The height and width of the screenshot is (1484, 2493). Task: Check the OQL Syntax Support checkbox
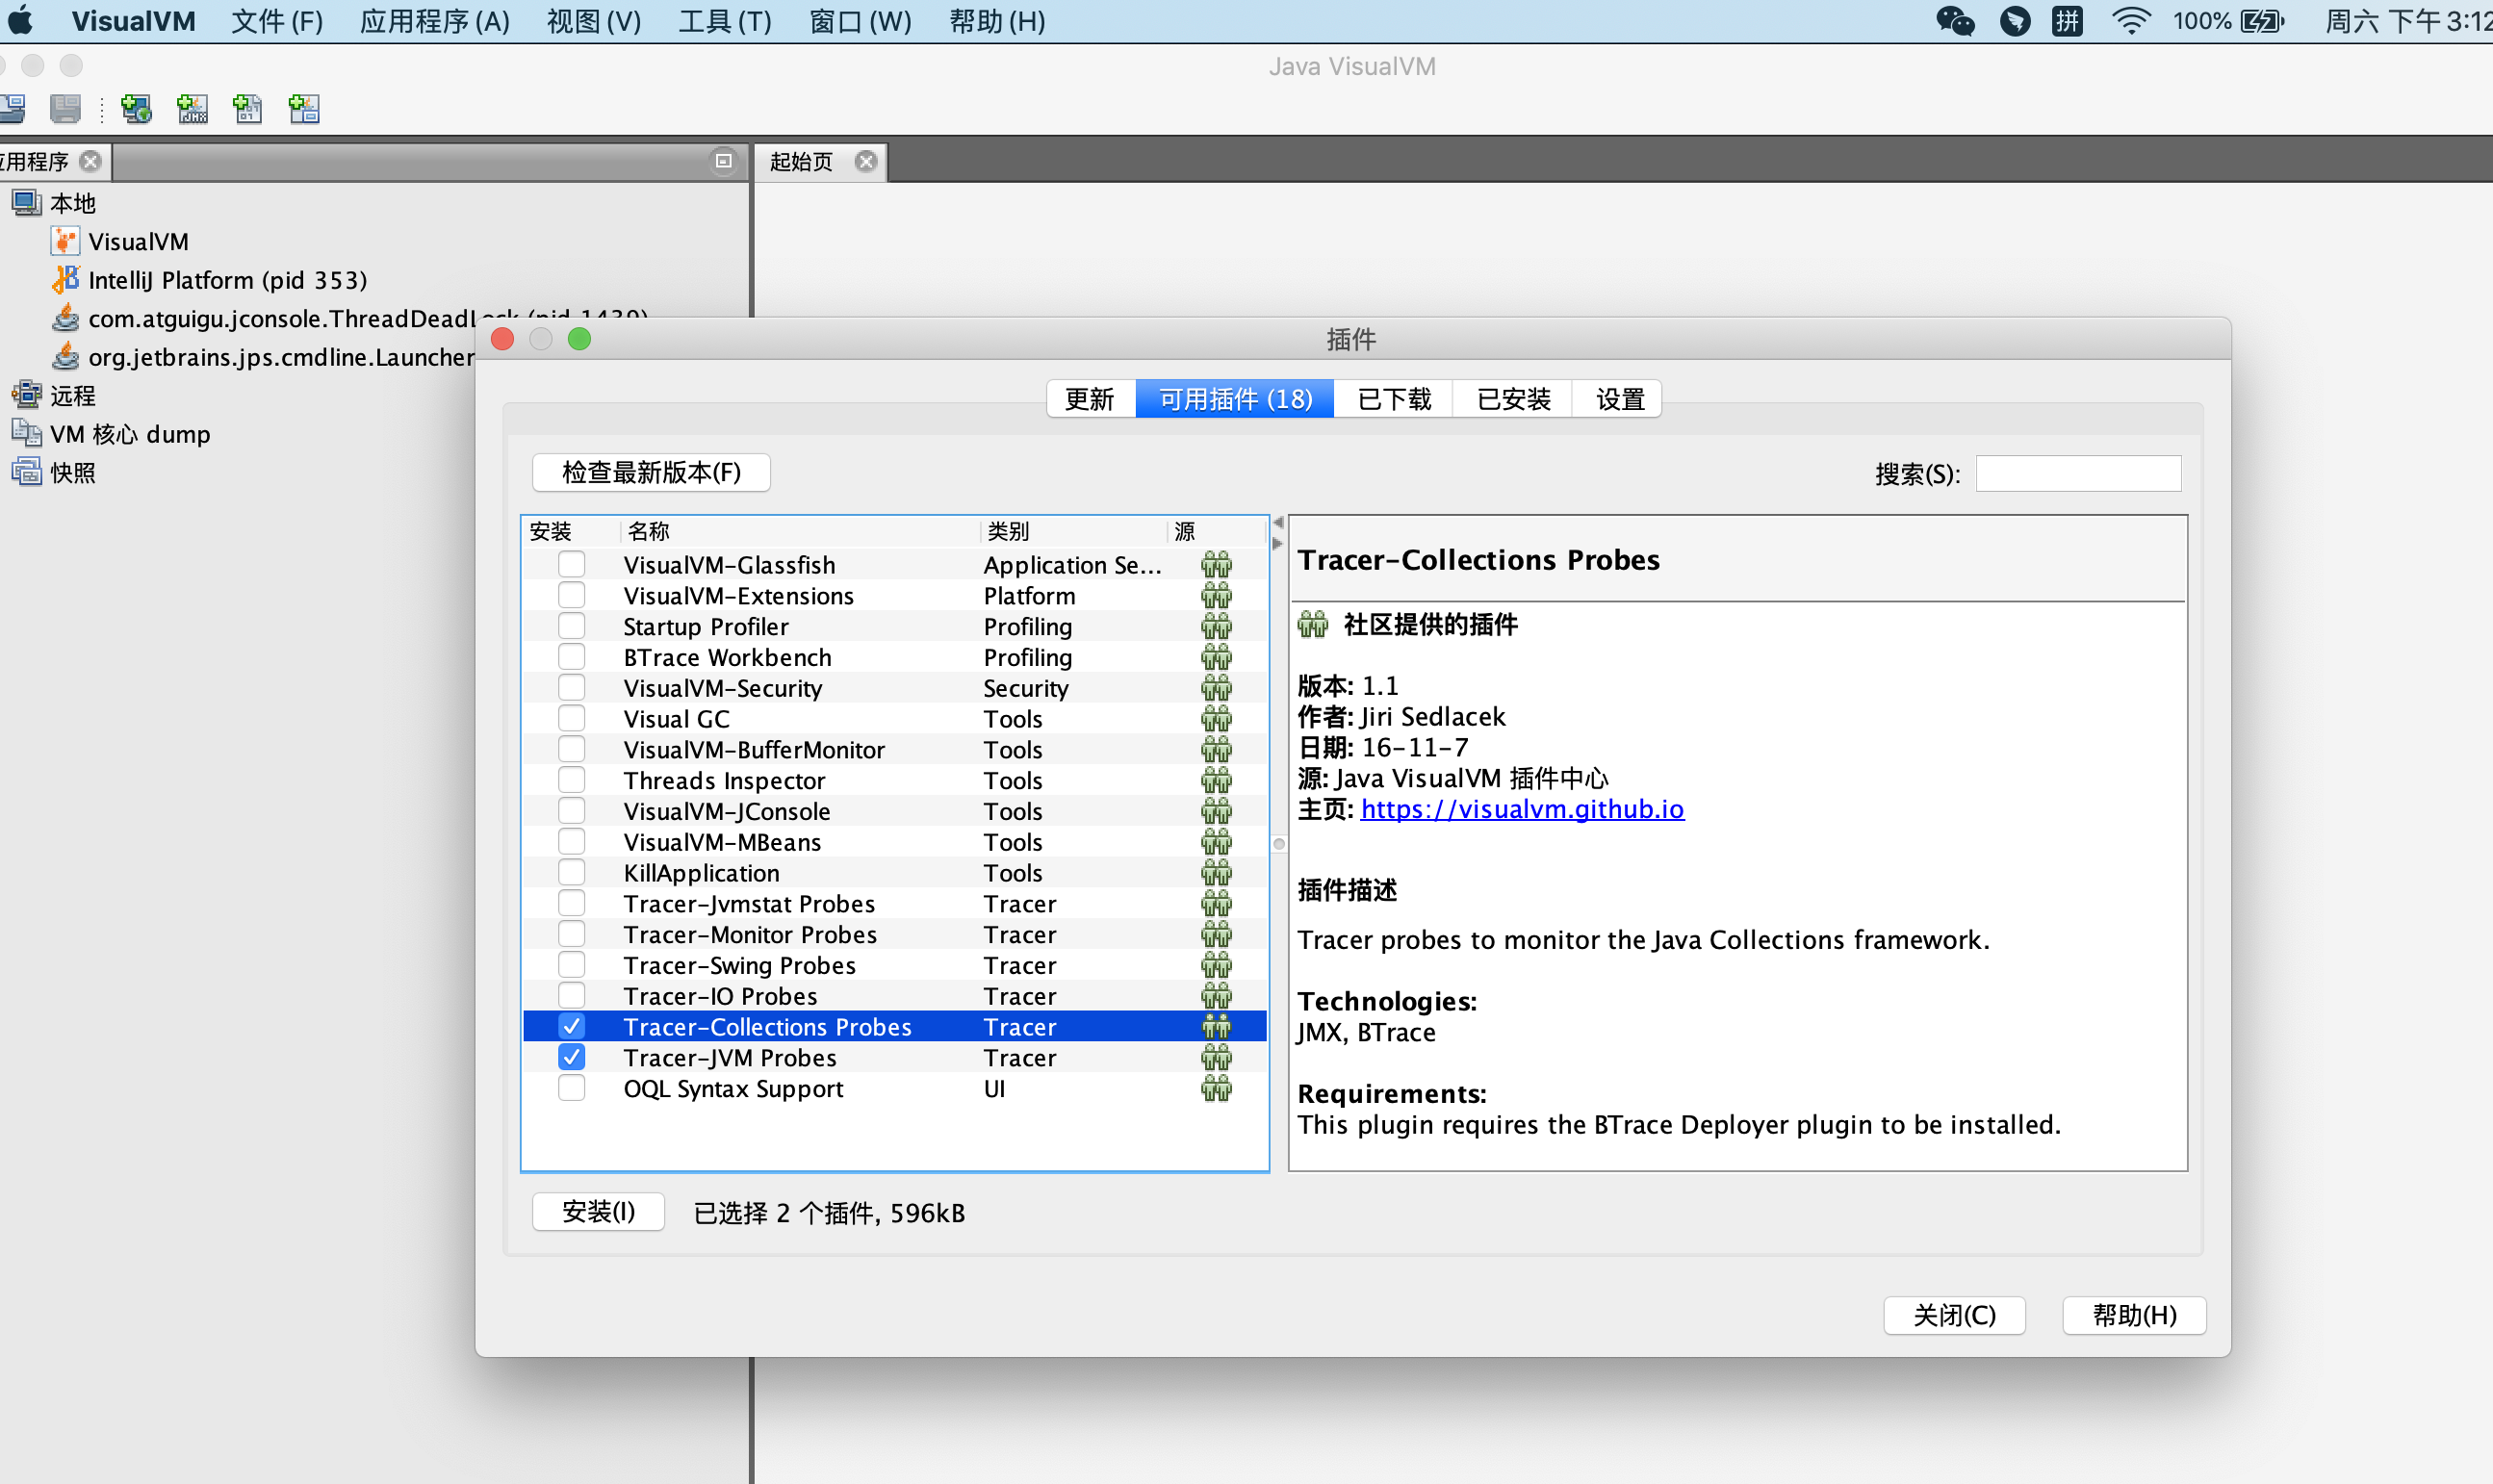[x=571, y=1088]
